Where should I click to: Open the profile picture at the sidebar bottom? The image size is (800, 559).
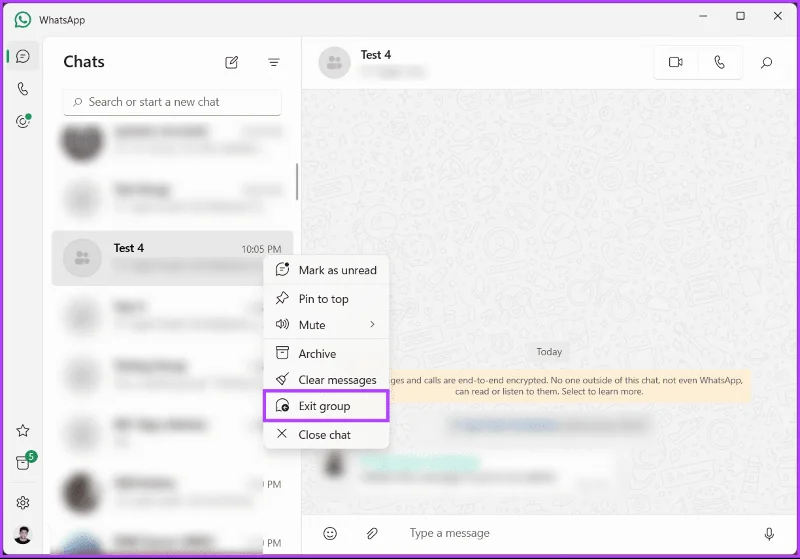click(22, 535)
